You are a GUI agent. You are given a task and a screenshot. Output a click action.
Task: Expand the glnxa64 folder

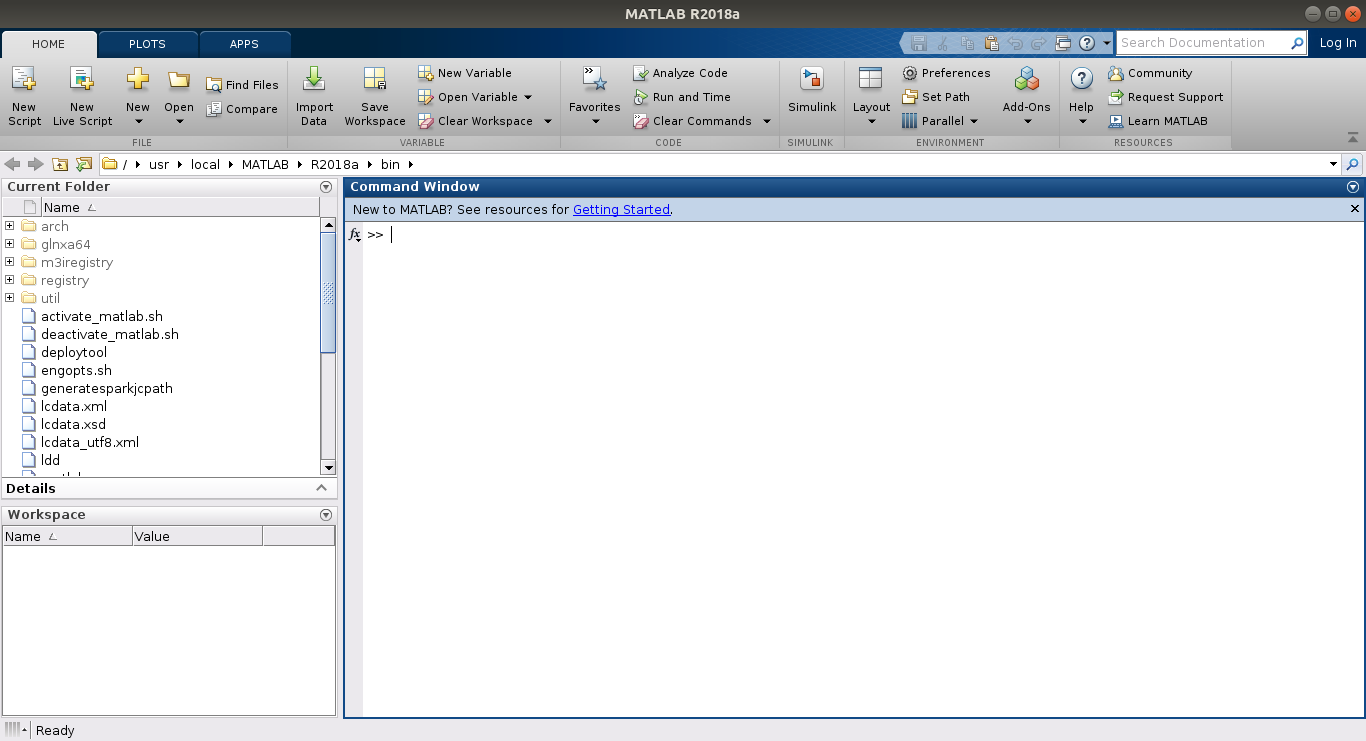[10, 244]
